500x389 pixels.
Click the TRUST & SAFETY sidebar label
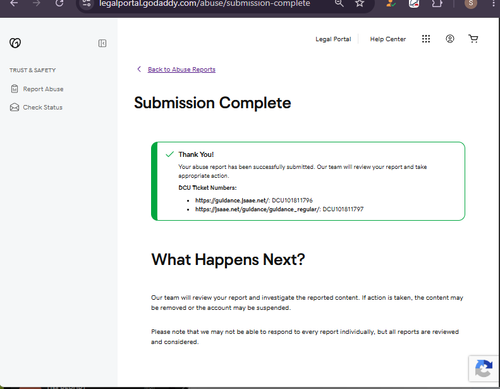[x=33, y=70]
